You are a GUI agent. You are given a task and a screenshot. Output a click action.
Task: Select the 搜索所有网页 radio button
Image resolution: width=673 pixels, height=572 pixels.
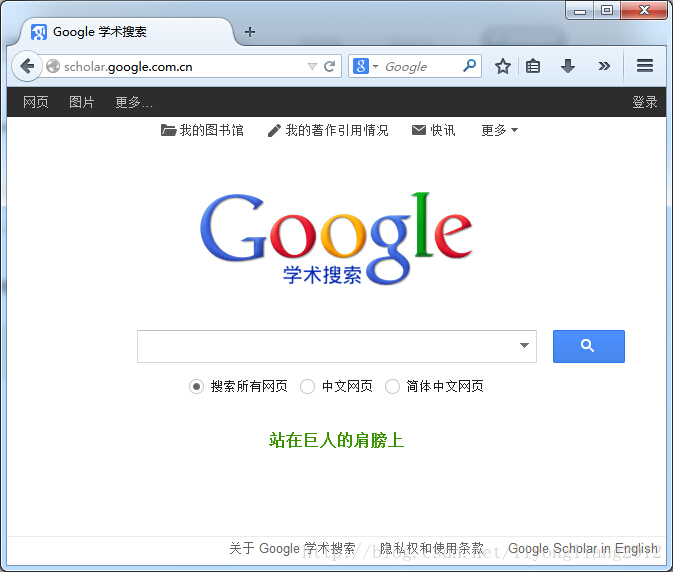click(x=196, y=387)
